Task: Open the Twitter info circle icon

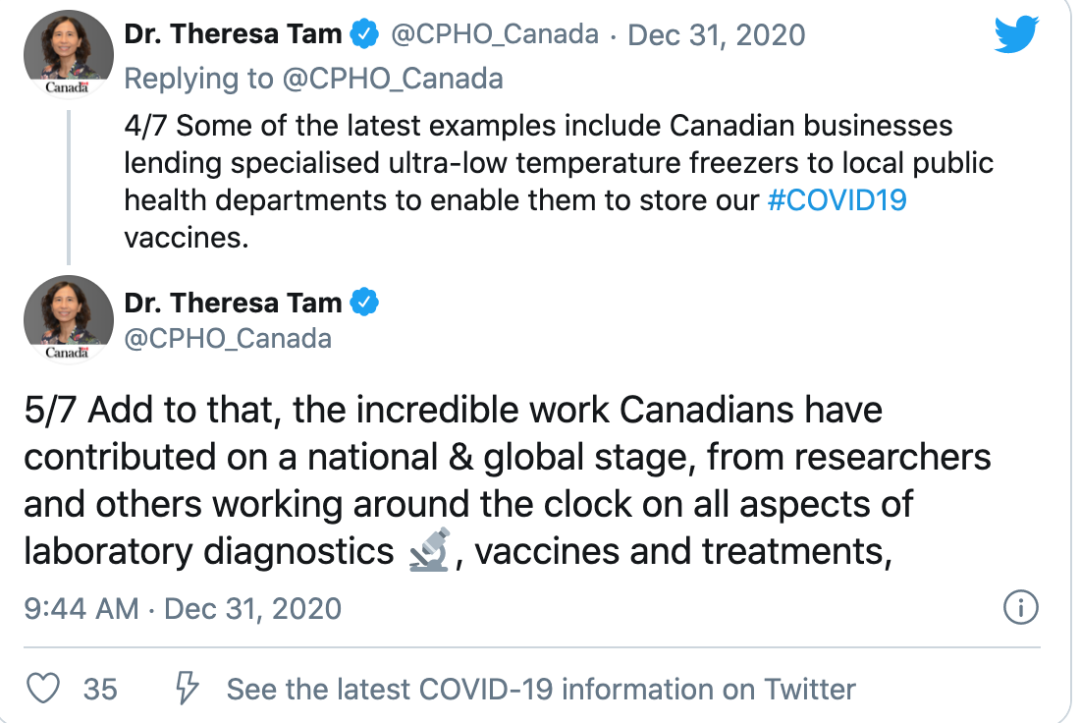Action: (x=1020, y=607)
